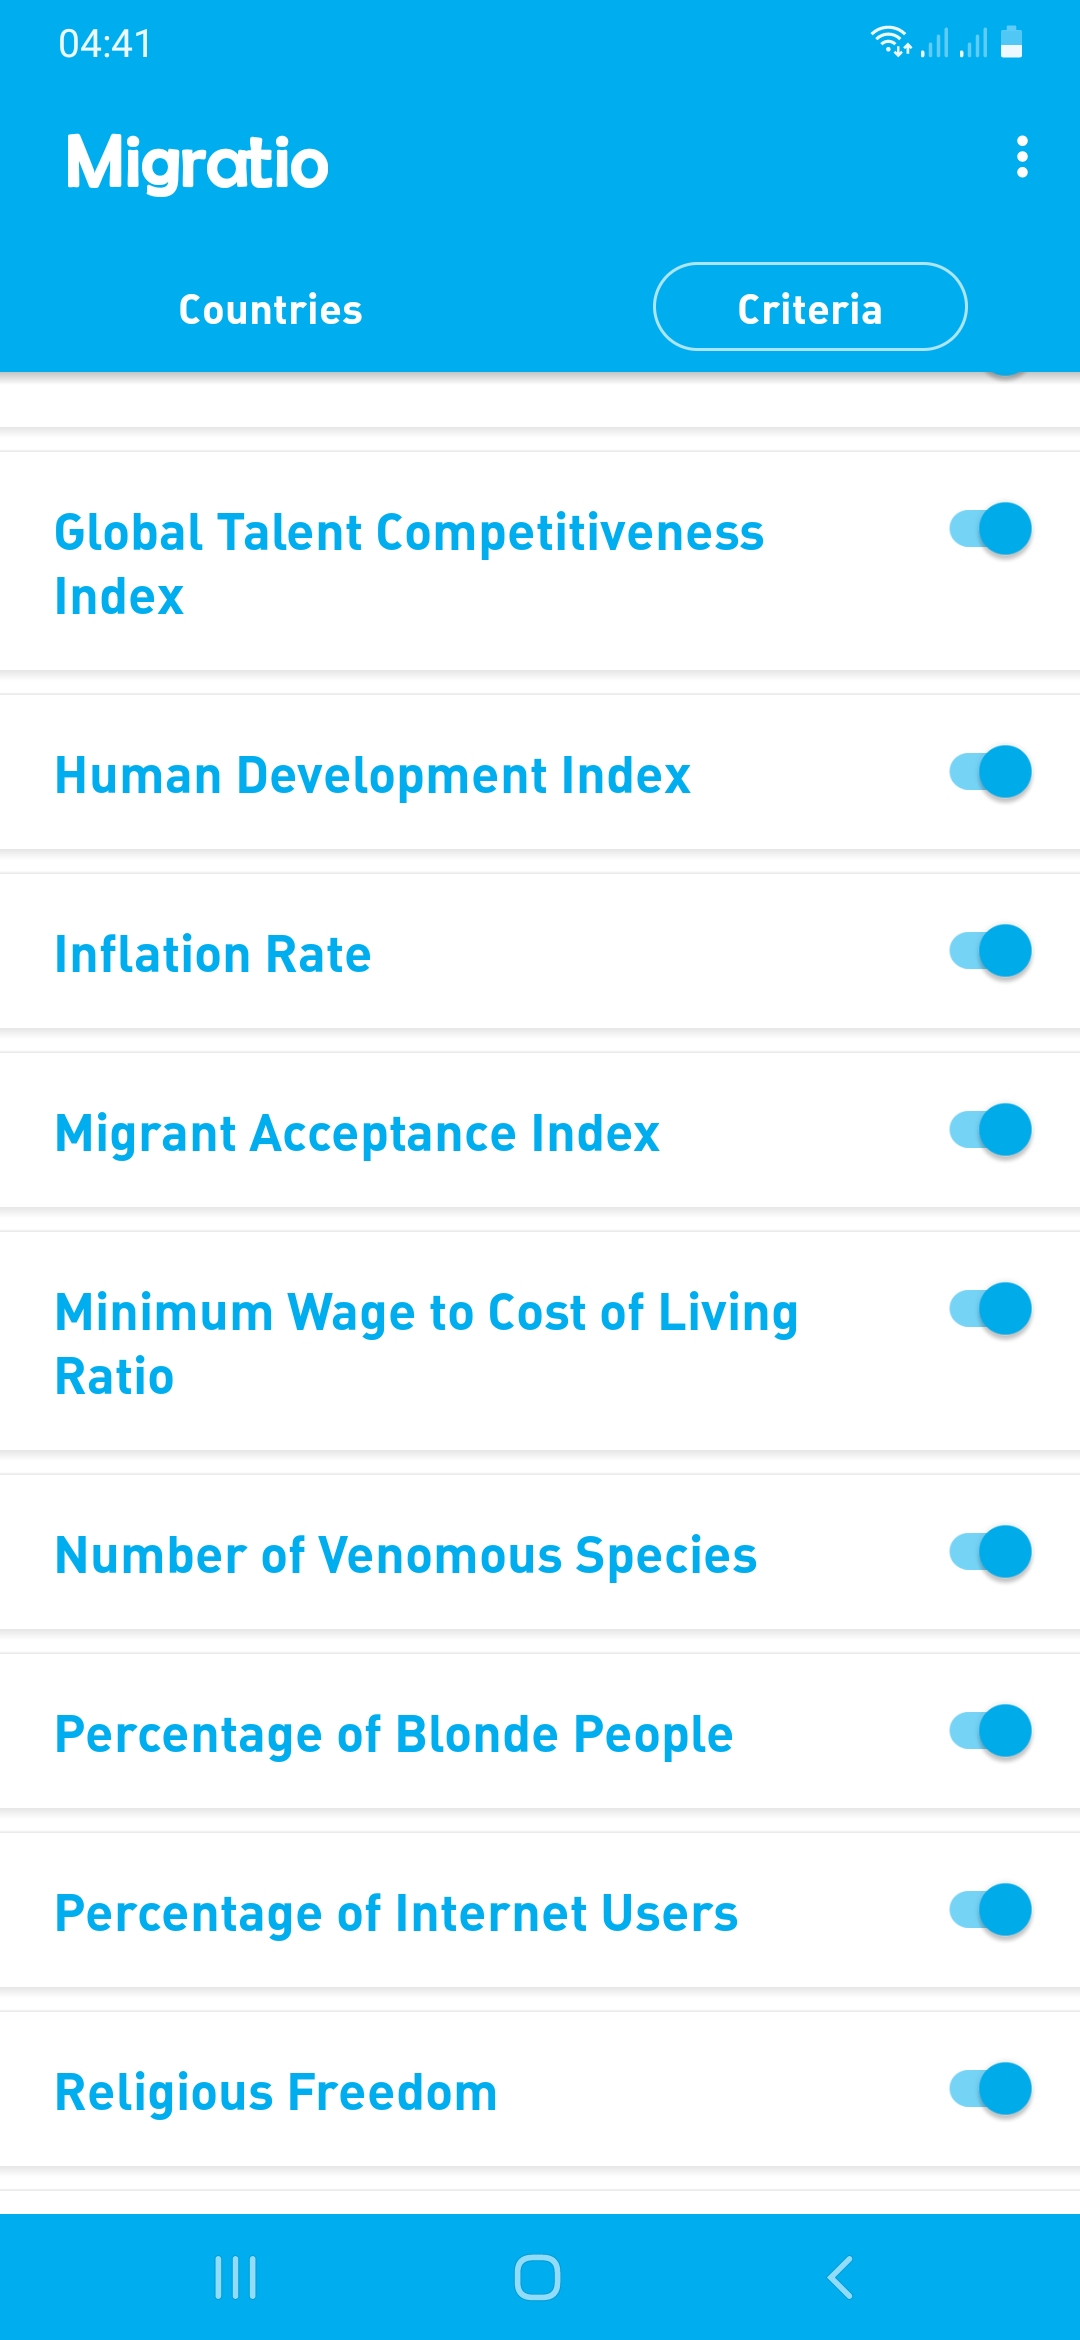Tap the Android back navigation icon
The image size is (1080, 2340).
click(x=840, y=2277)
